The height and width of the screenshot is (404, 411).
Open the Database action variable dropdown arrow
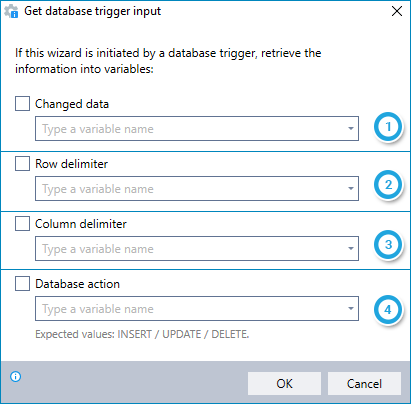[351, 309]
